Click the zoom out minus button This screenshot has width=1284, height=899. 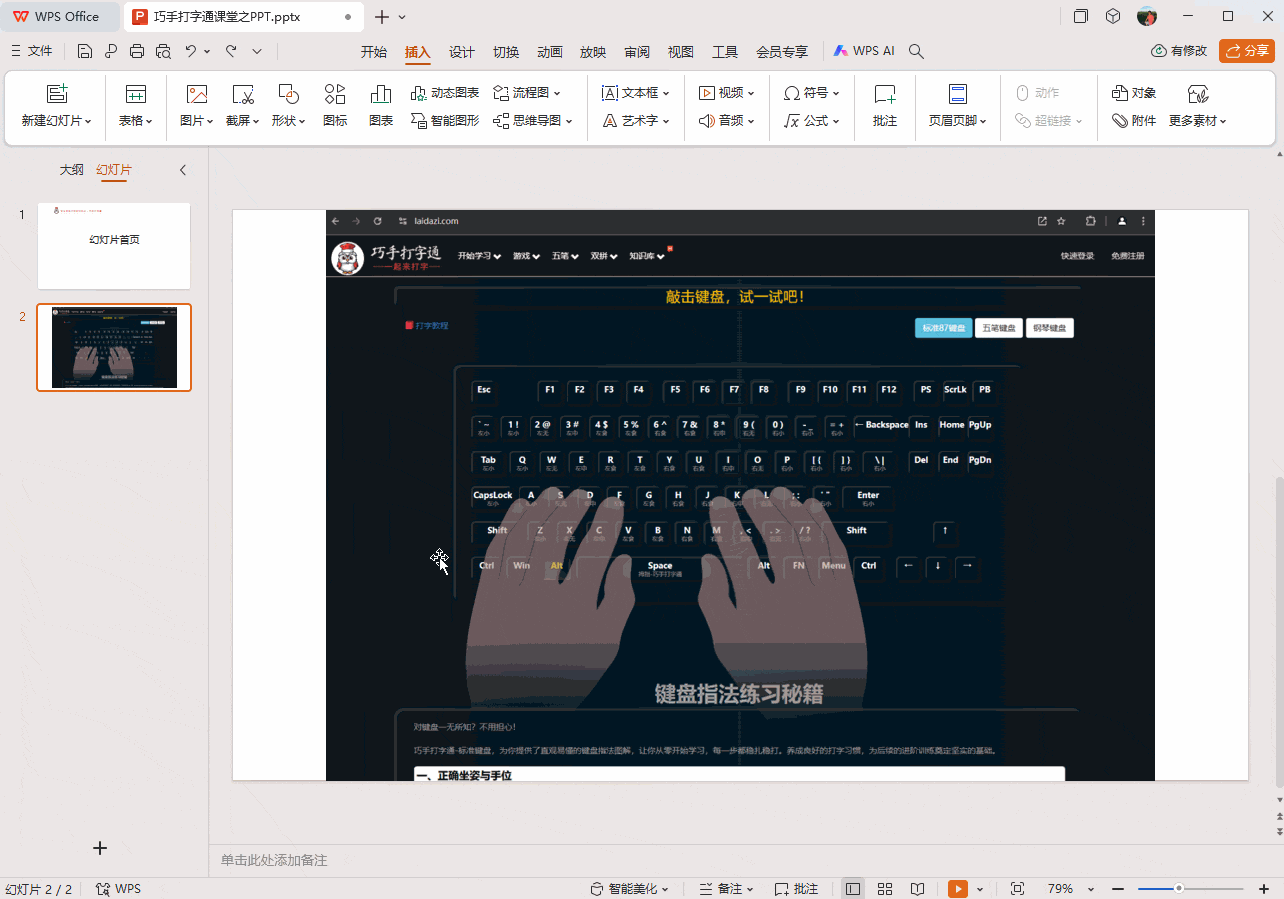point(1118,889)
